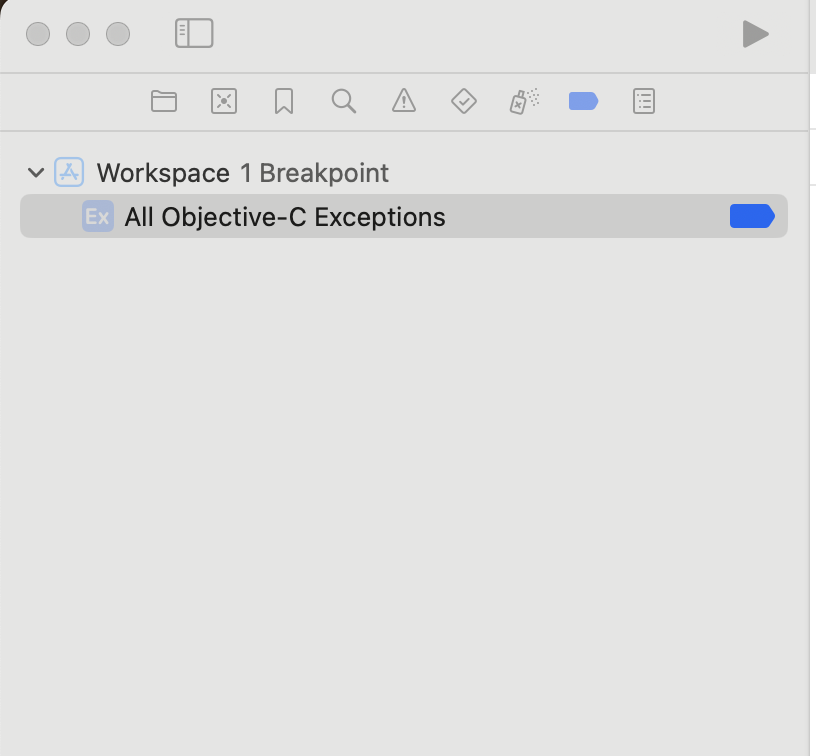Image resolution: width=816 pixels, height=756 pixels.
Task: Close the Xcode window
Action: (x=38, y=34)
